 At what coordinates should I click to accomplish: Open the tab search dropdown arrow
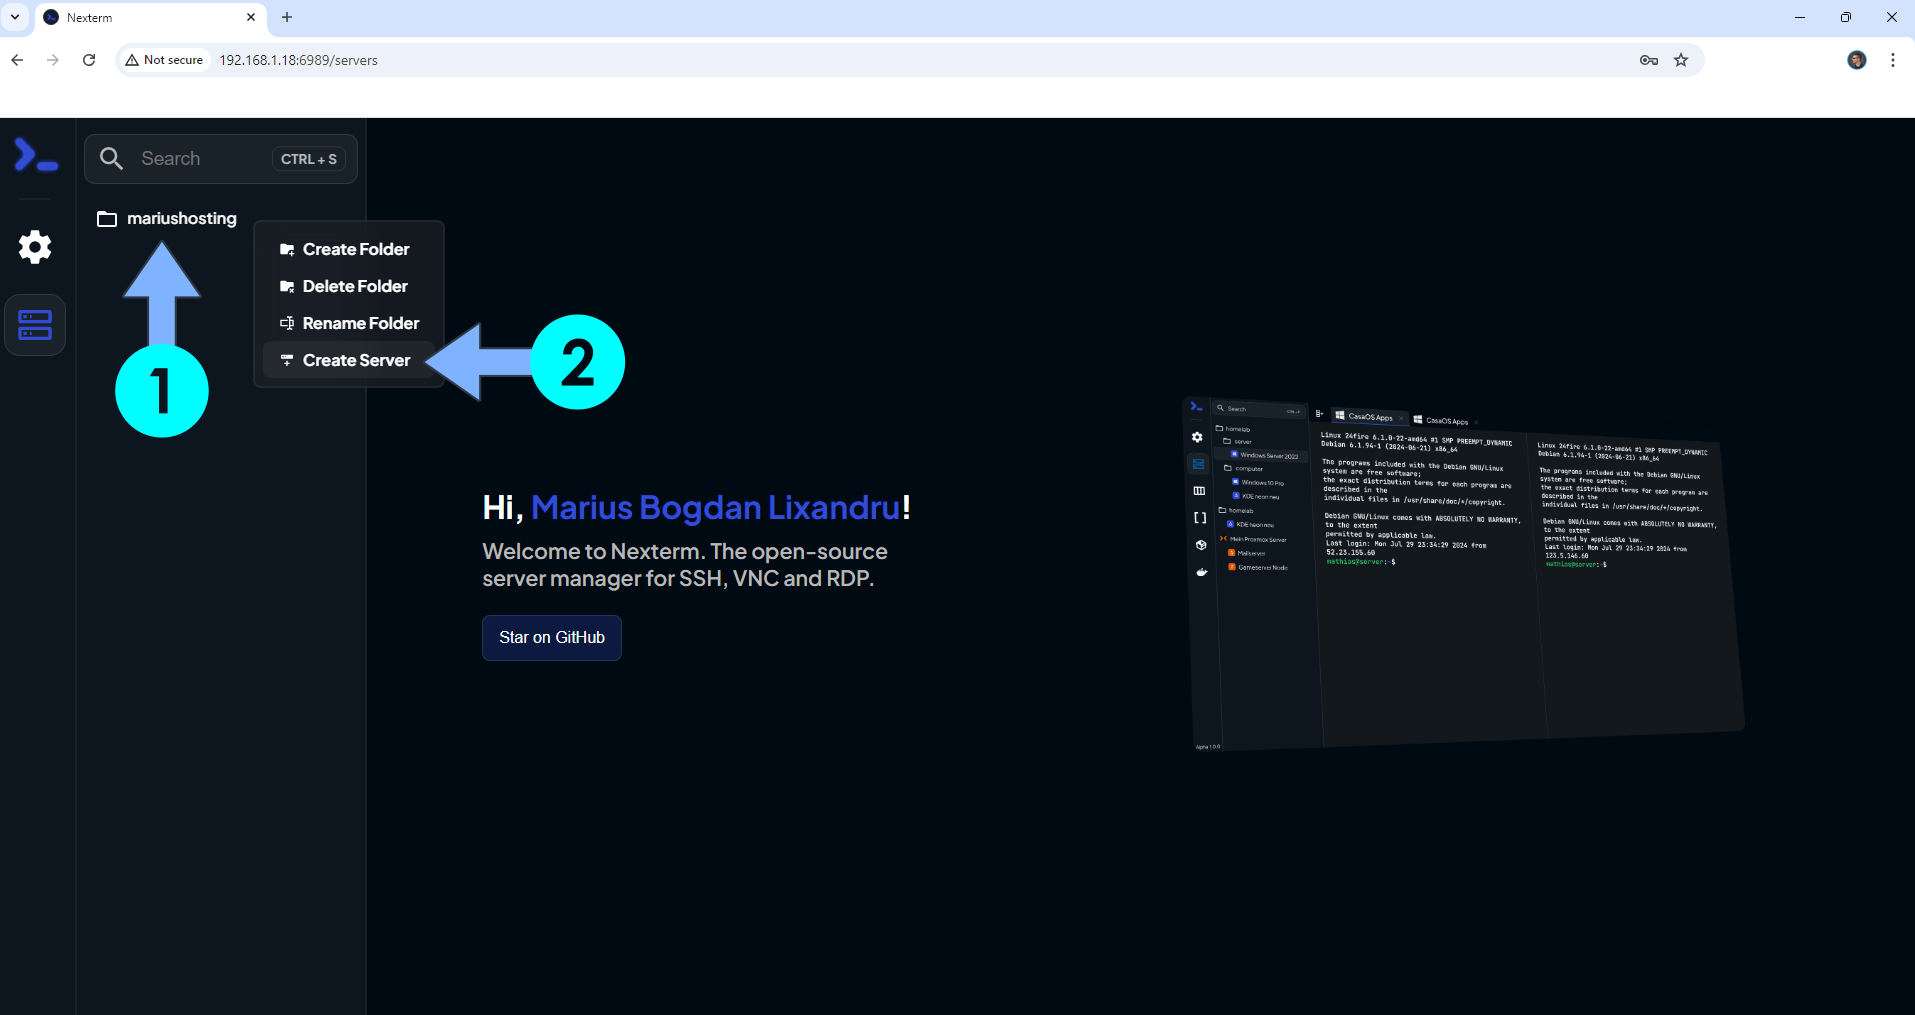coord(15,17)
